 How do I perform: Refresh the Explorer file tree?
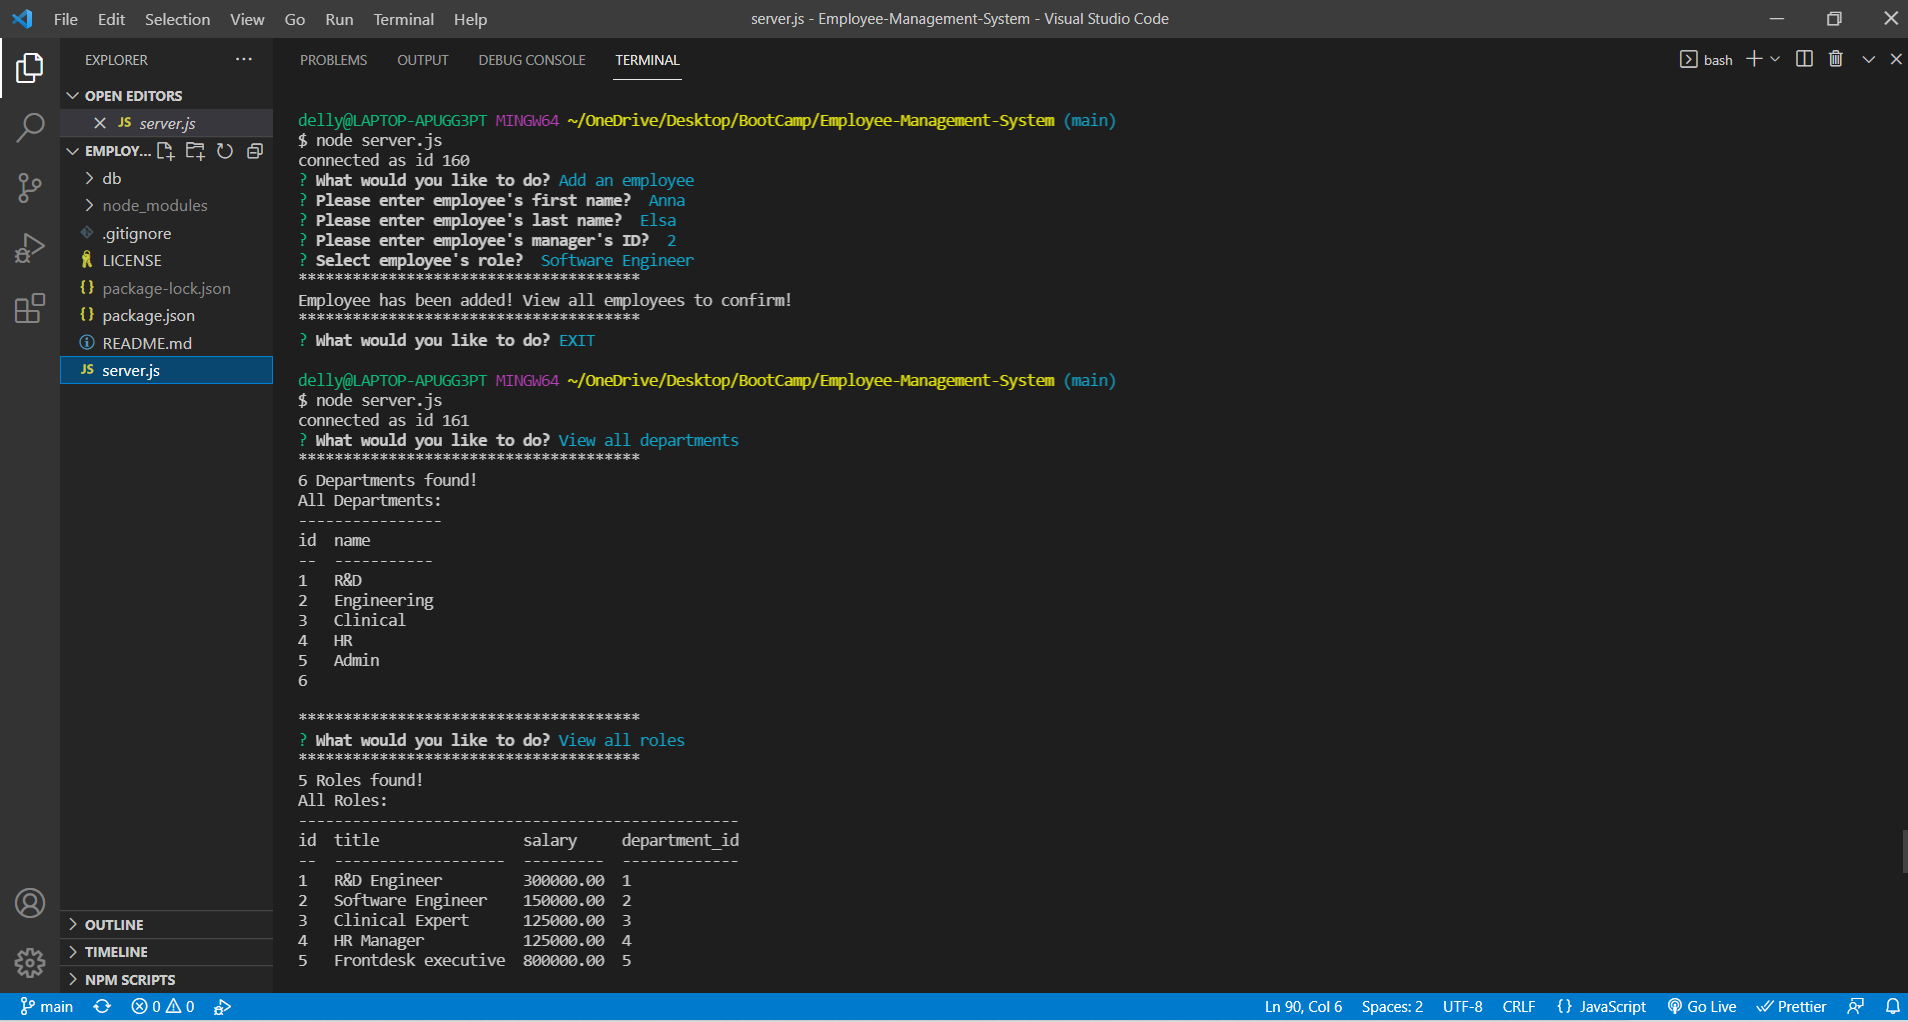[x=225, y=151]
